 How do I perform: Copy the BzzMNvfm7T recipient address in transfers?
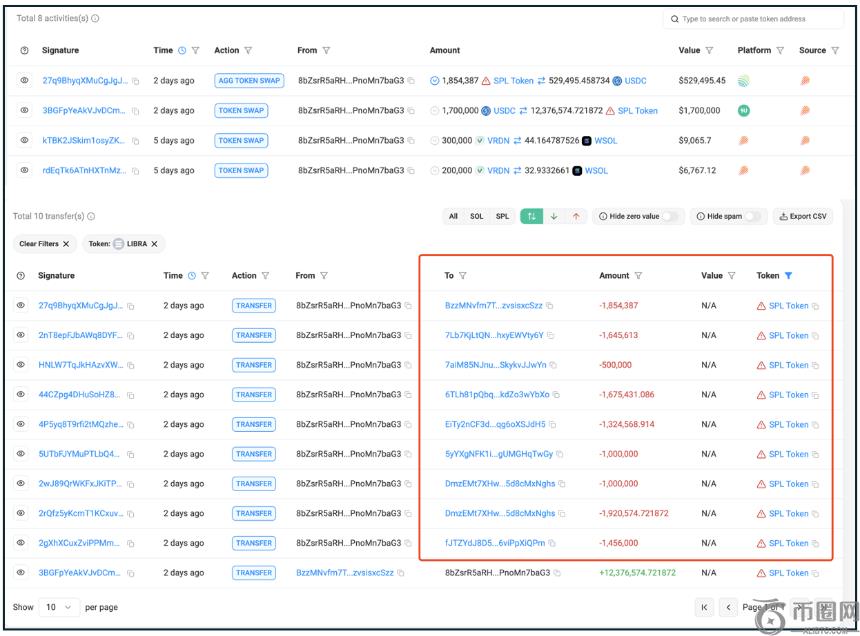[550, 306]
